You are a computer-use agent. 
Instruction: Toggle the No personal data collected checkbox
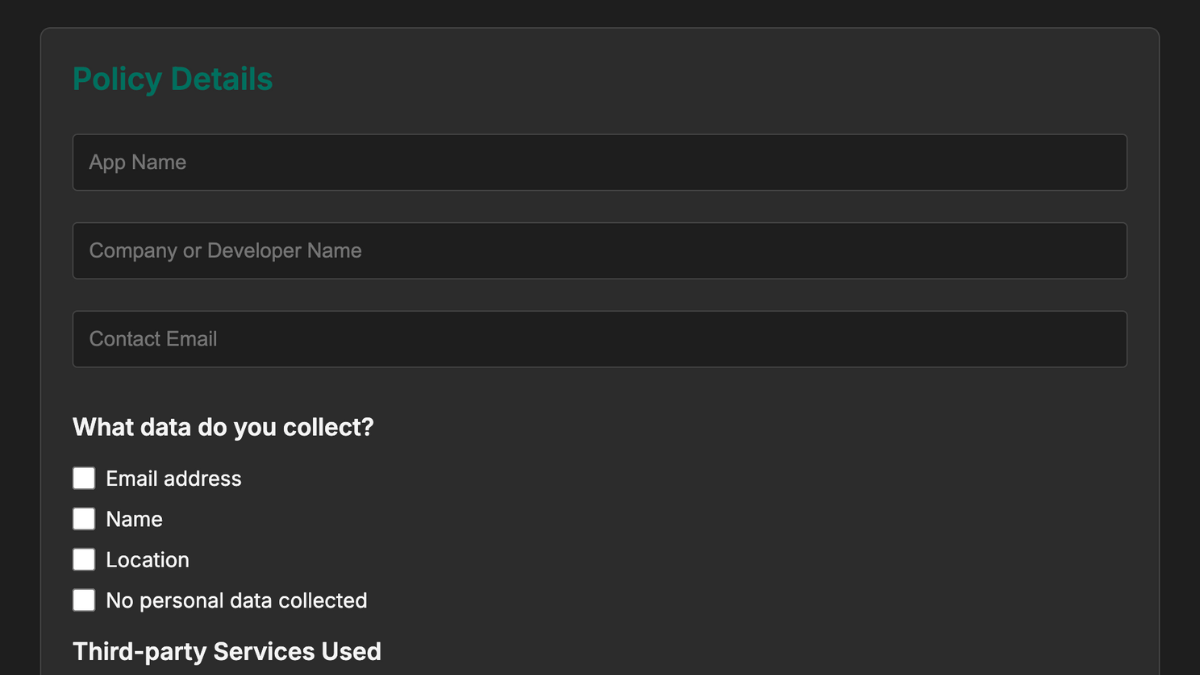84,600
